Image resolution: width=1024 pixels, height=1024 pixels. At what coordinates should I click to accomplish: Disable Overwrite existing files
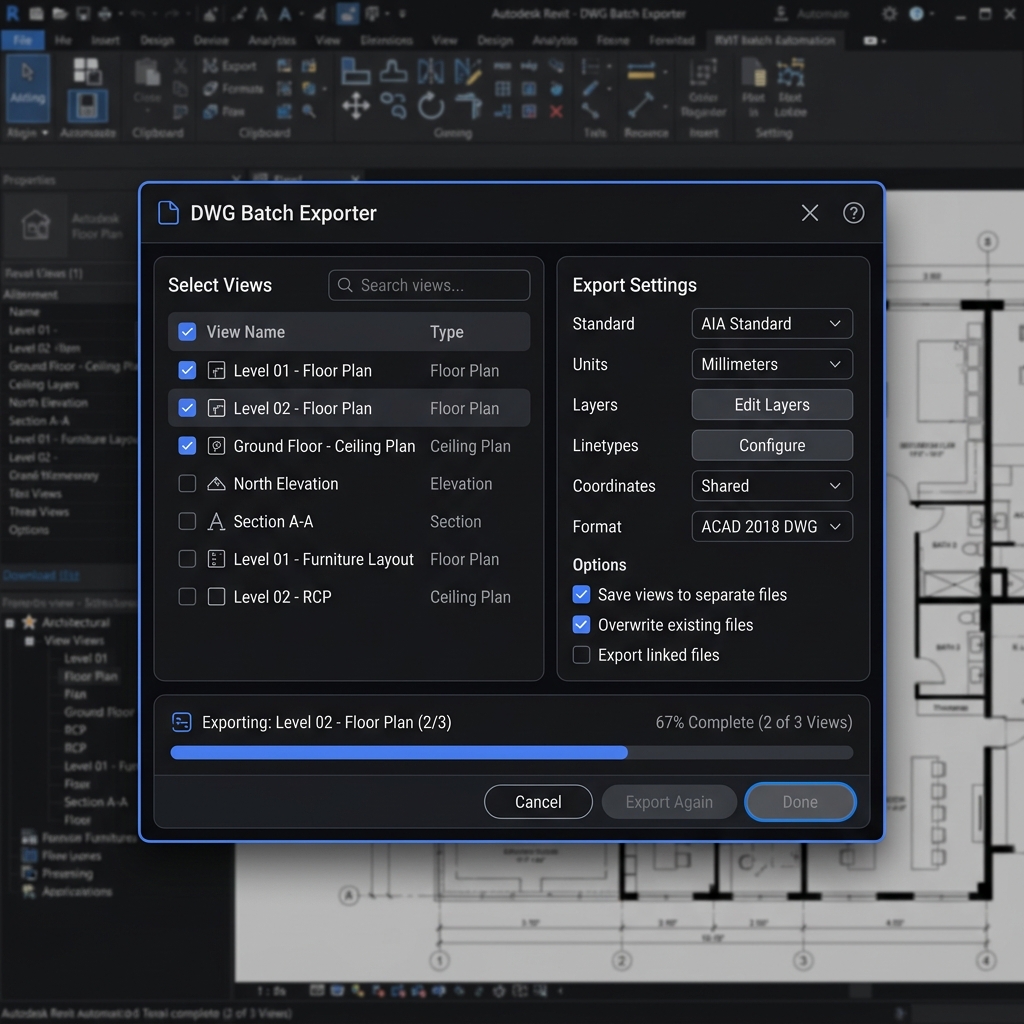(581, 625)
